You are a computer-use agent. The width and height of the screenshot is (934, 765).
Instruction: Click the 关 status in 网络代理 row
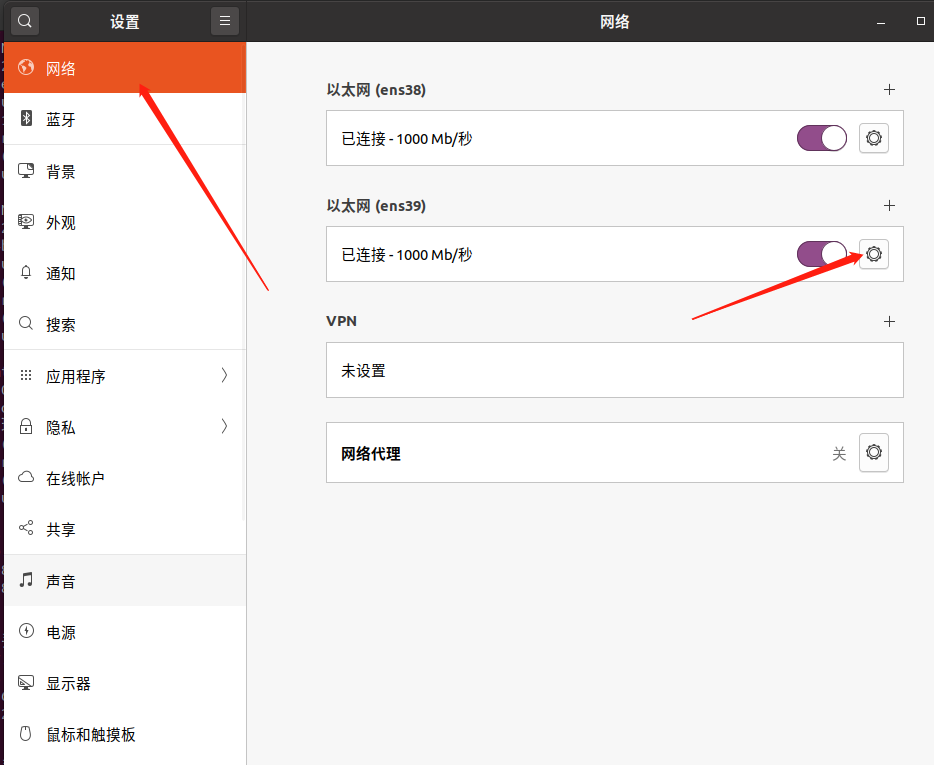(x=839, y=453)
